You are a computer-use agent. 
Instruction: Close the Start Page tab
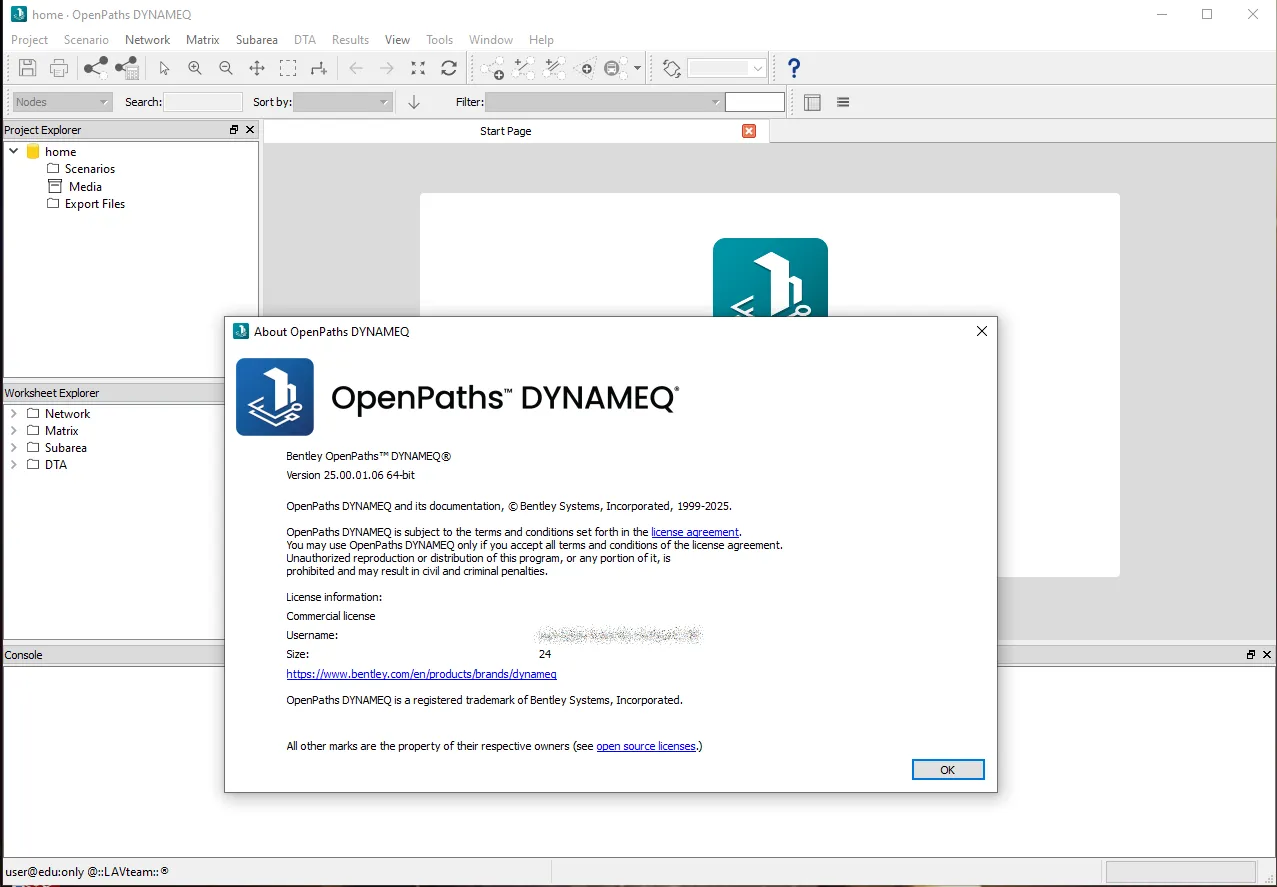click(x=749, y=131)
